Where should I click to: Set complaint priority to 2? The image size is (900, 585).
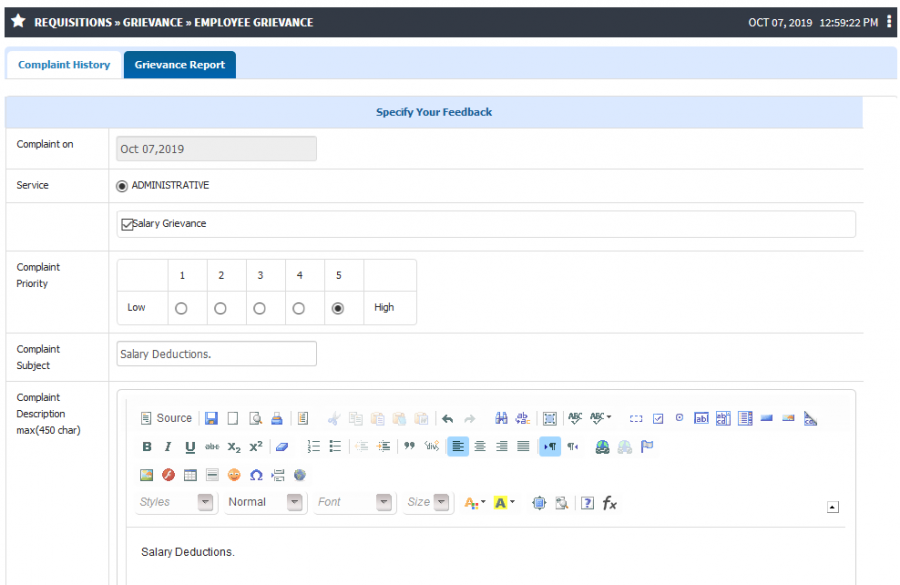click(220, 308)
